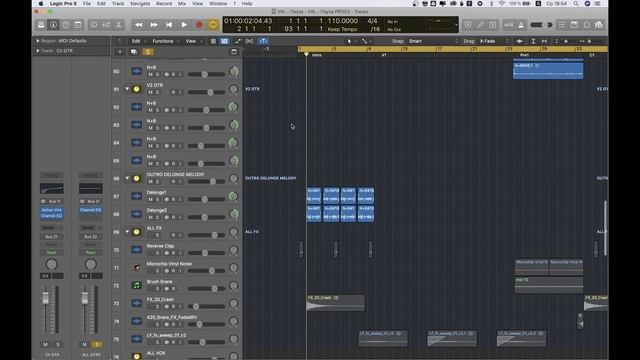640x360 pixels.
Task: Open Navigate menu in menu bar
Action: [140, 4]
